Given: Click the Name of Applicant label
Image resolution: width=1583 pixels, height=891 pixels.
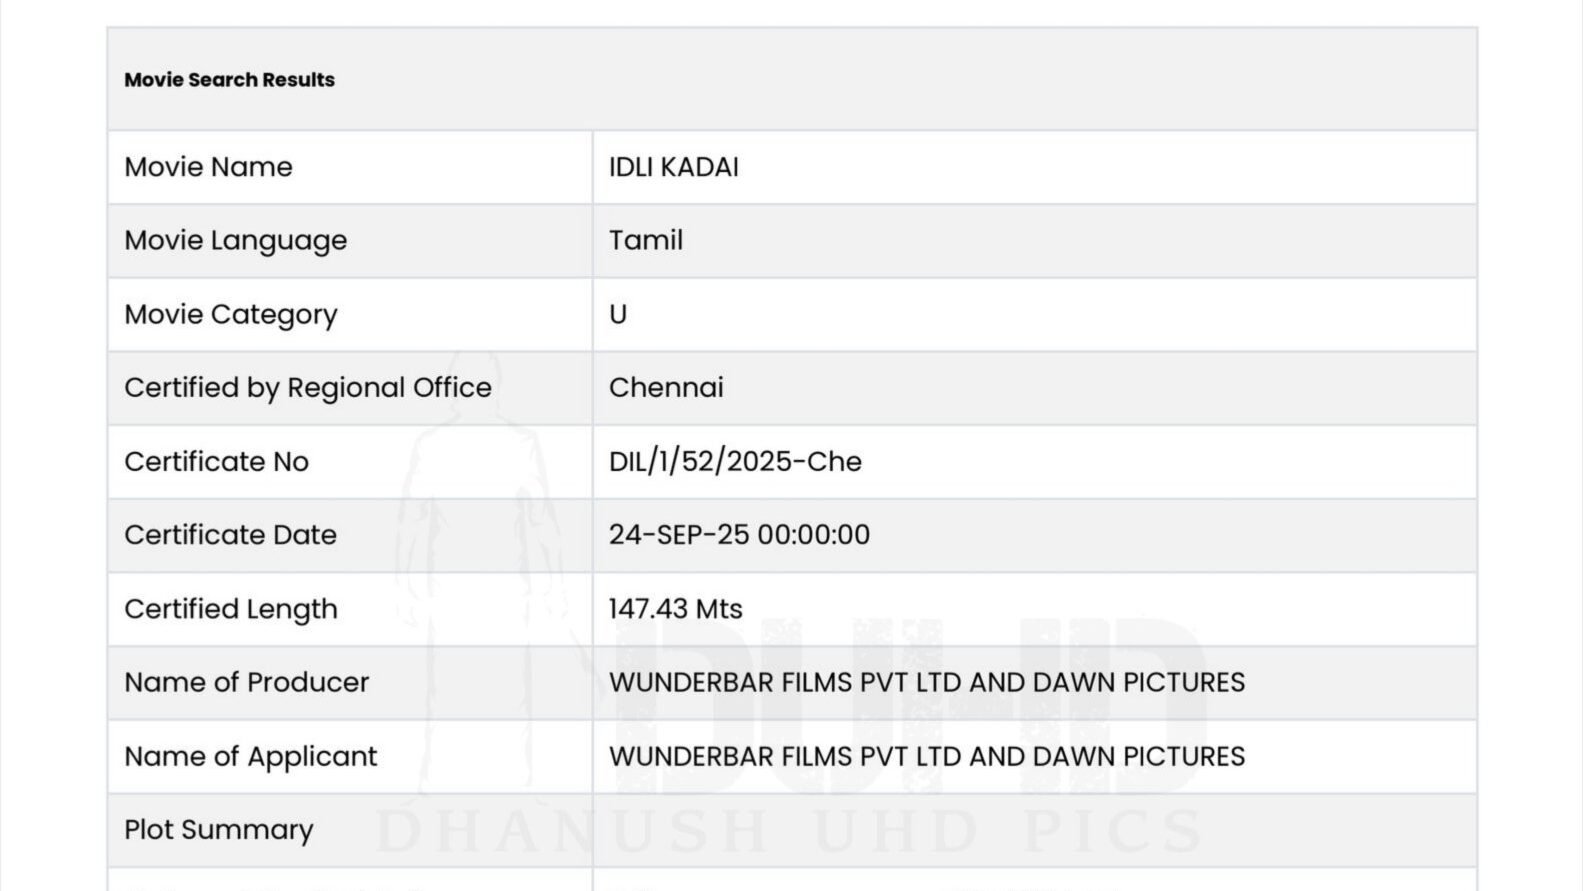Looking at the screenshot, I should [251, 757].
